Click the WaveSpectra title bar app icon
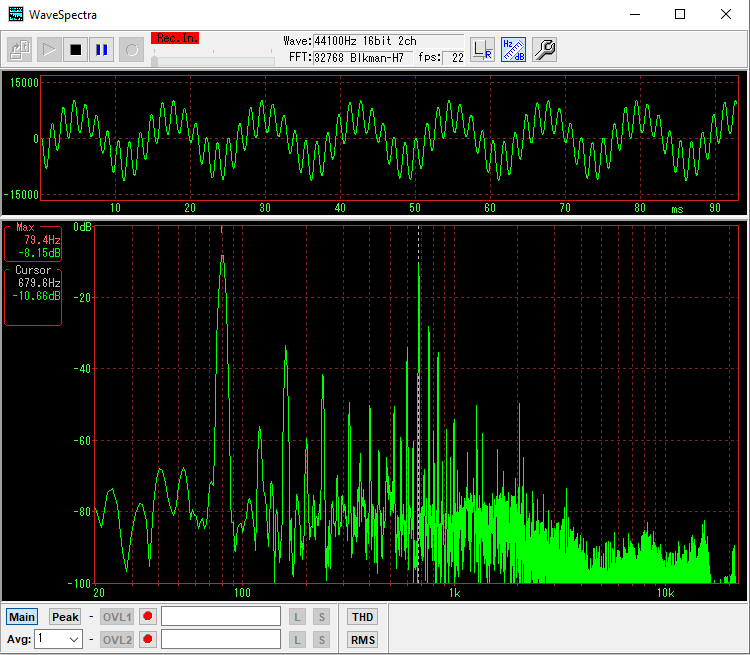Screen dimensions: 750x655 16,14
